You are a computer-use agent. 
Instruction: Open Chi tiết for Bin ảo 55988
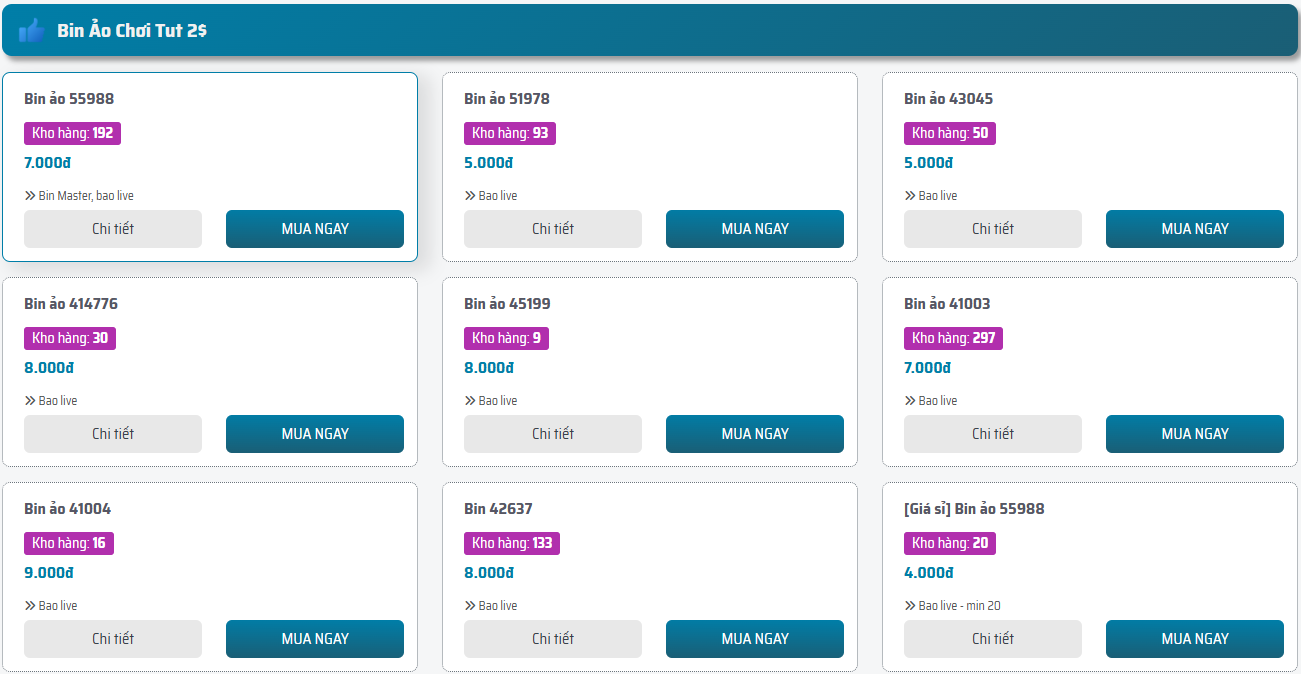click(x=113, y=229)
